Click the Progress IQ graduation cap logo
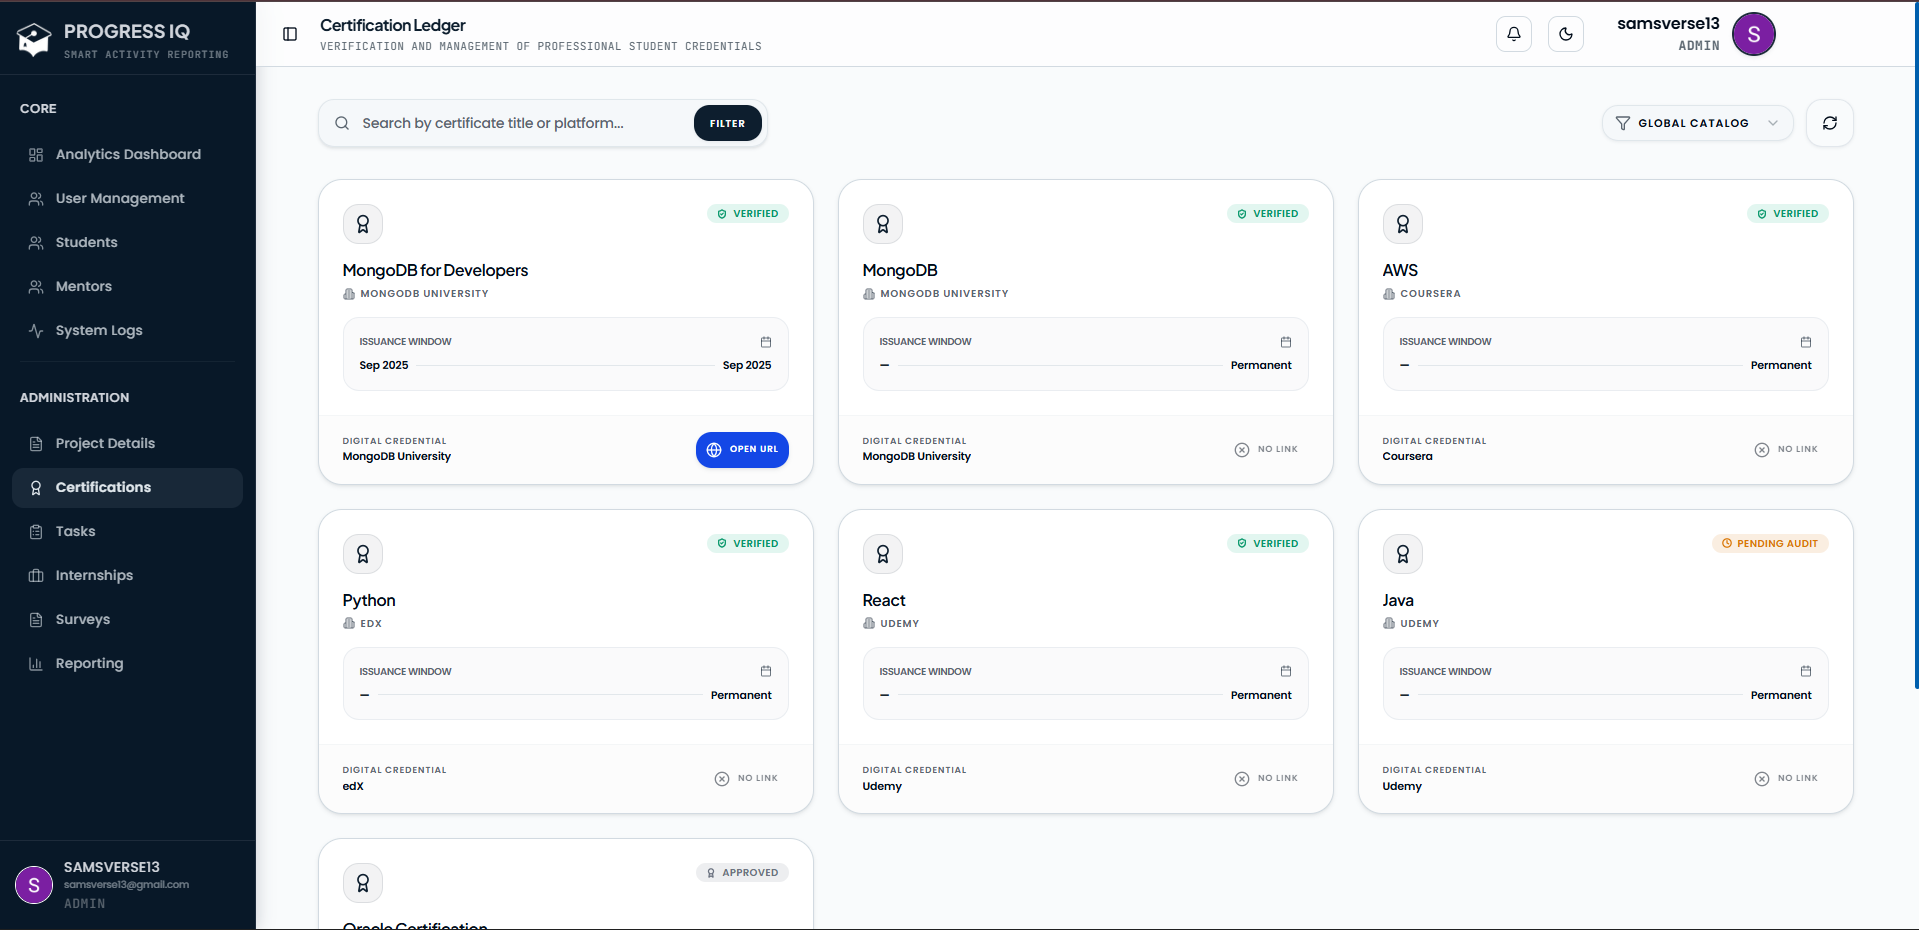The width and height of the screenshot is (1919, 930). (x=34, y=40)
